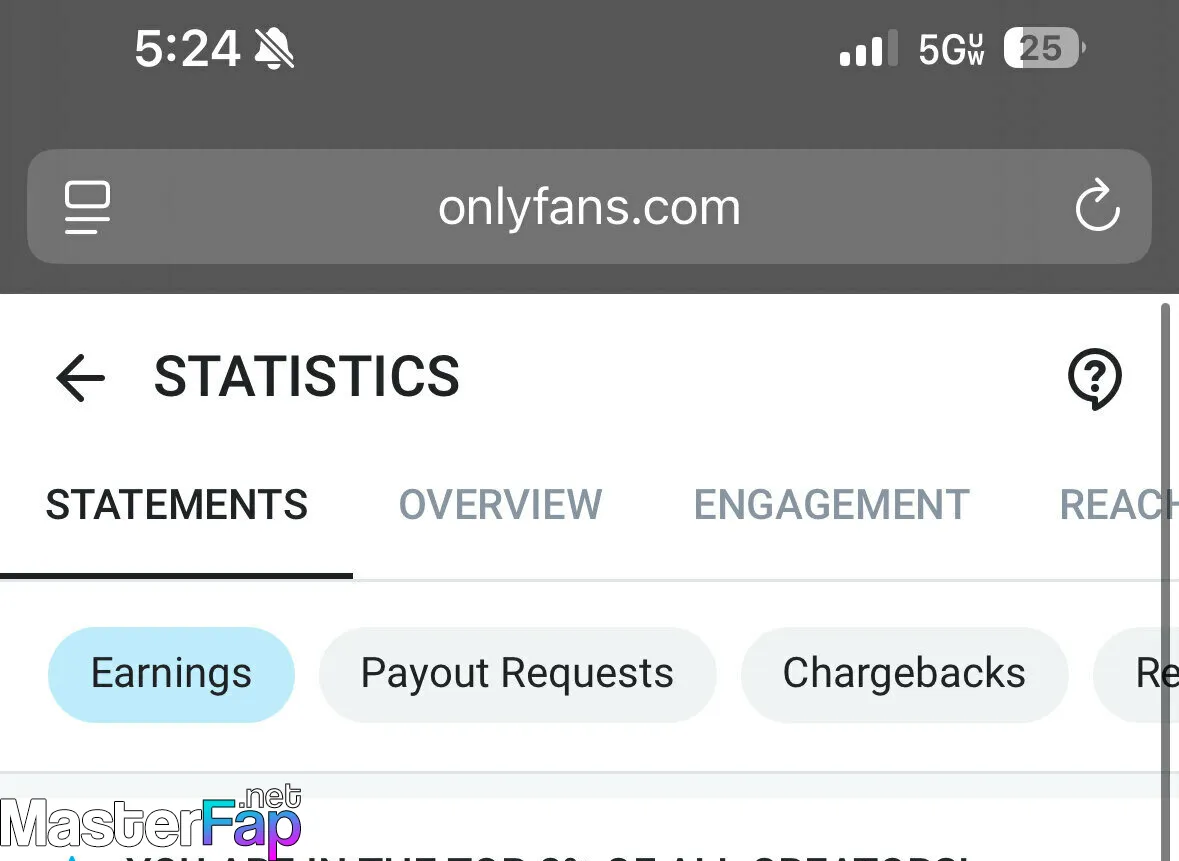The height and width of the screenshot is (861, 1179).
Task: Open the browser page settings icon
Action: click(88, 207)
